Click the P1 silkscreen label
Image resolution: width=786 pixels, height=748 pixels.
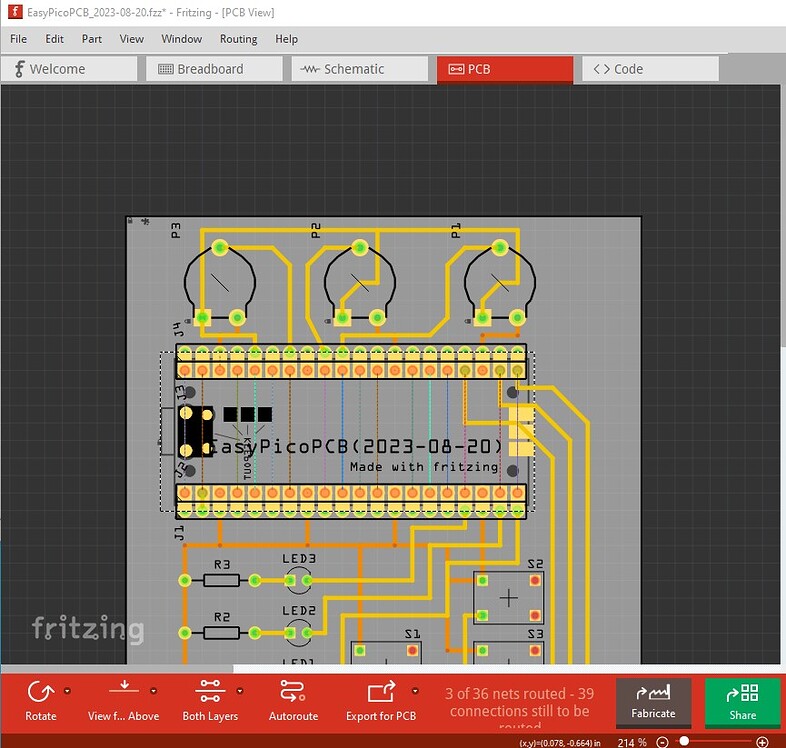coord(455,231)
